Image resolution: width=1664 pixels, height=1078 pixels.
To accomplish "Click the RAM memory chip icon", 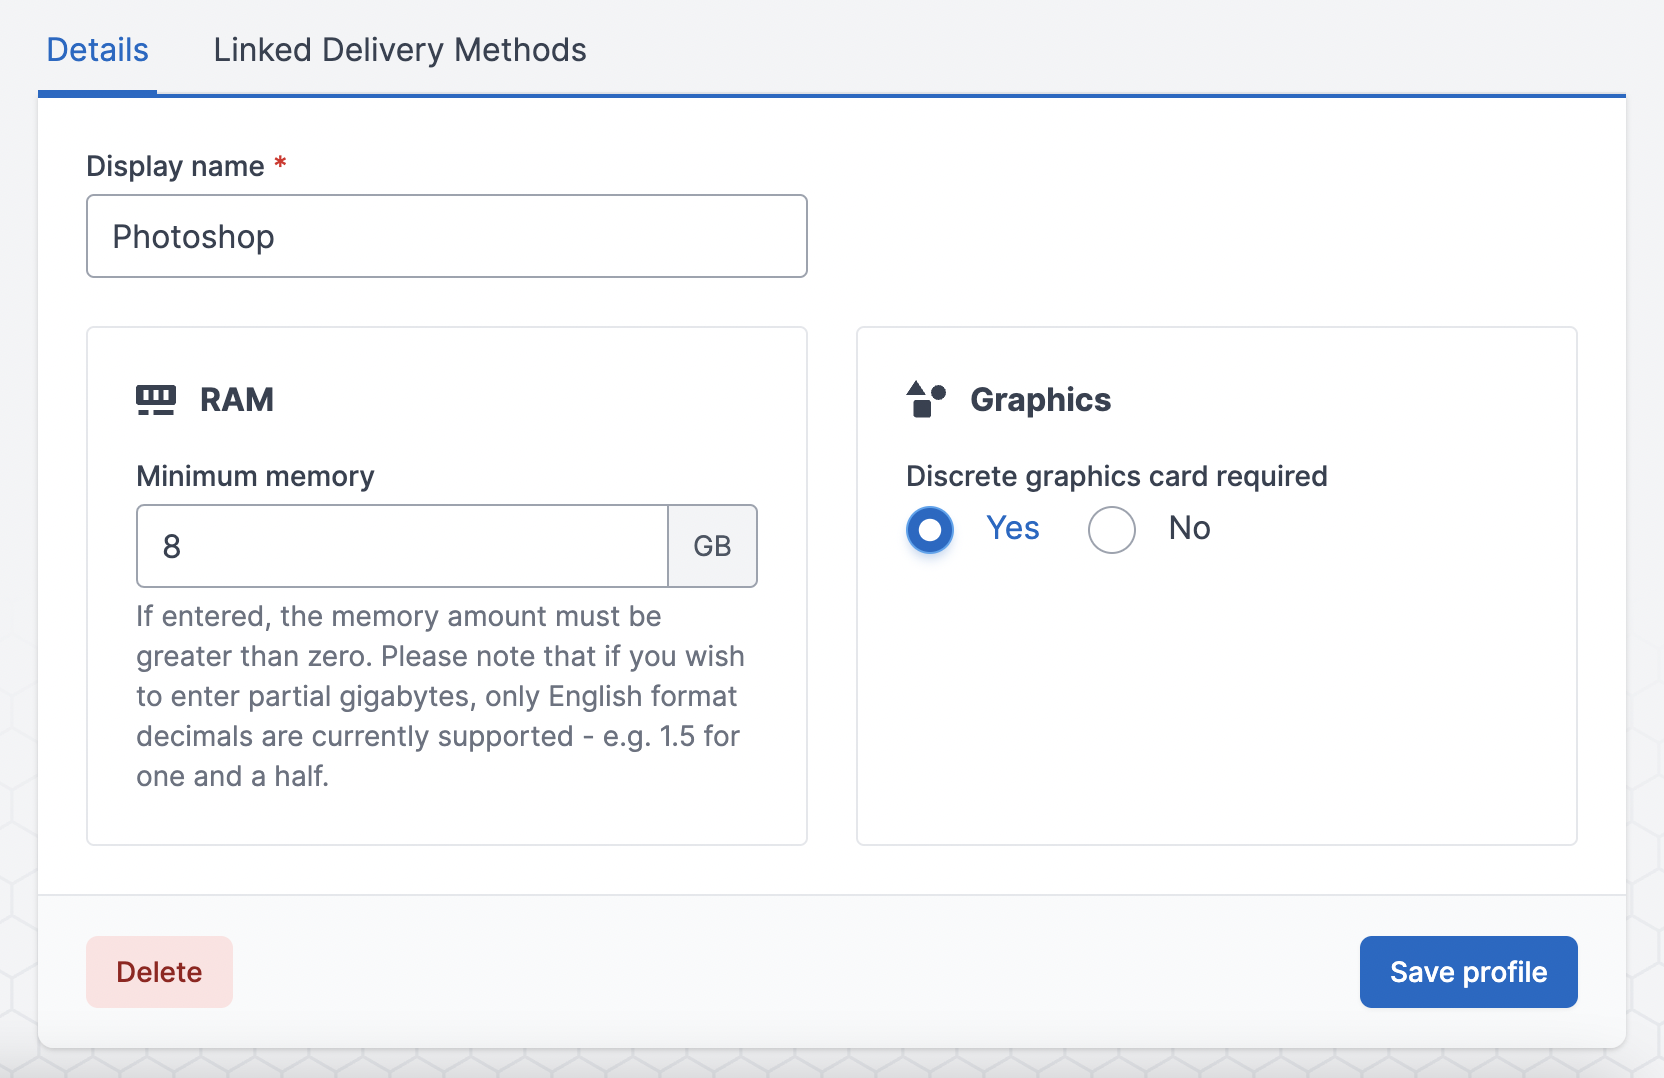I will pos(156,400).
